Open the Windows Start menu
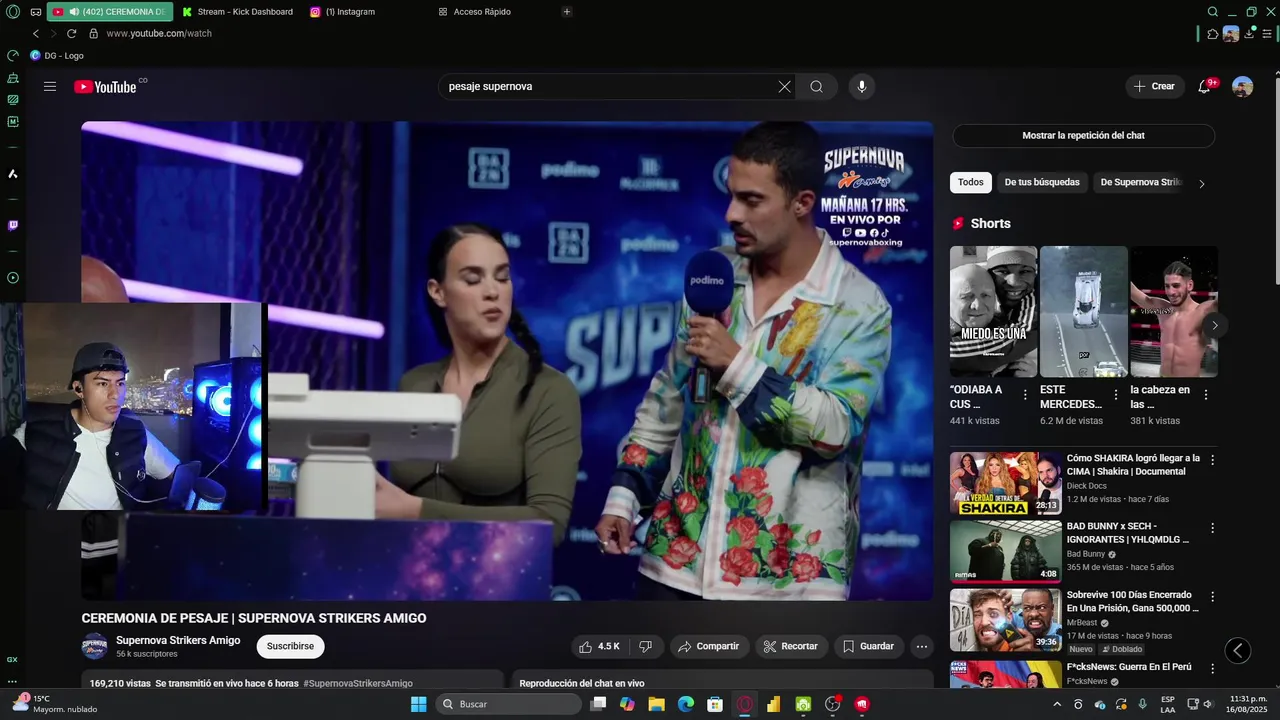 (419, 704)
